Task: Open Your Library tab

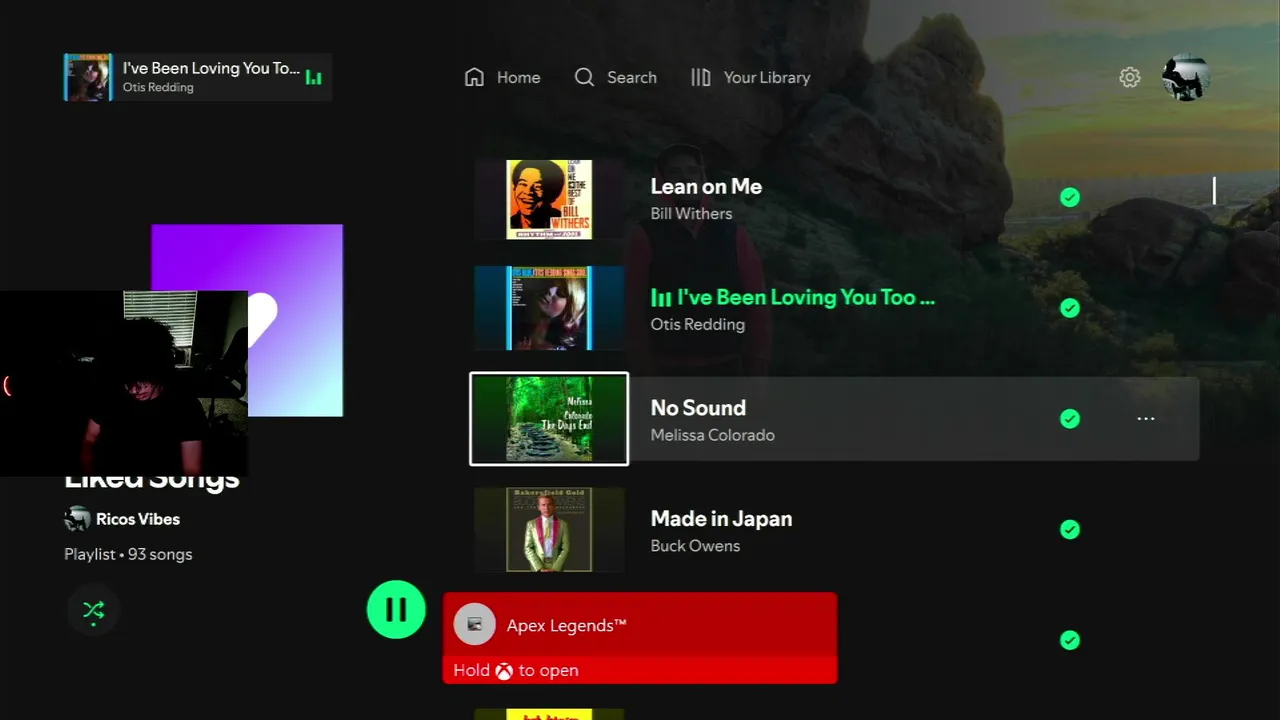Action: (750, 77)
